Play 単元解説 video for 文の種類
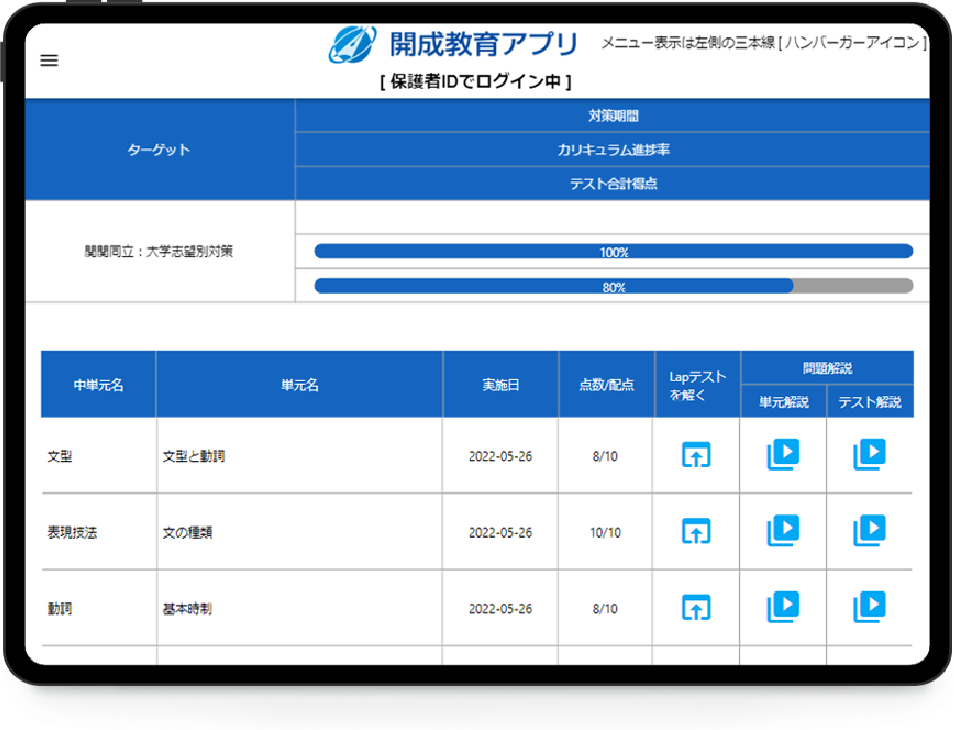The image size is (954, 730). tap(783, 530)
